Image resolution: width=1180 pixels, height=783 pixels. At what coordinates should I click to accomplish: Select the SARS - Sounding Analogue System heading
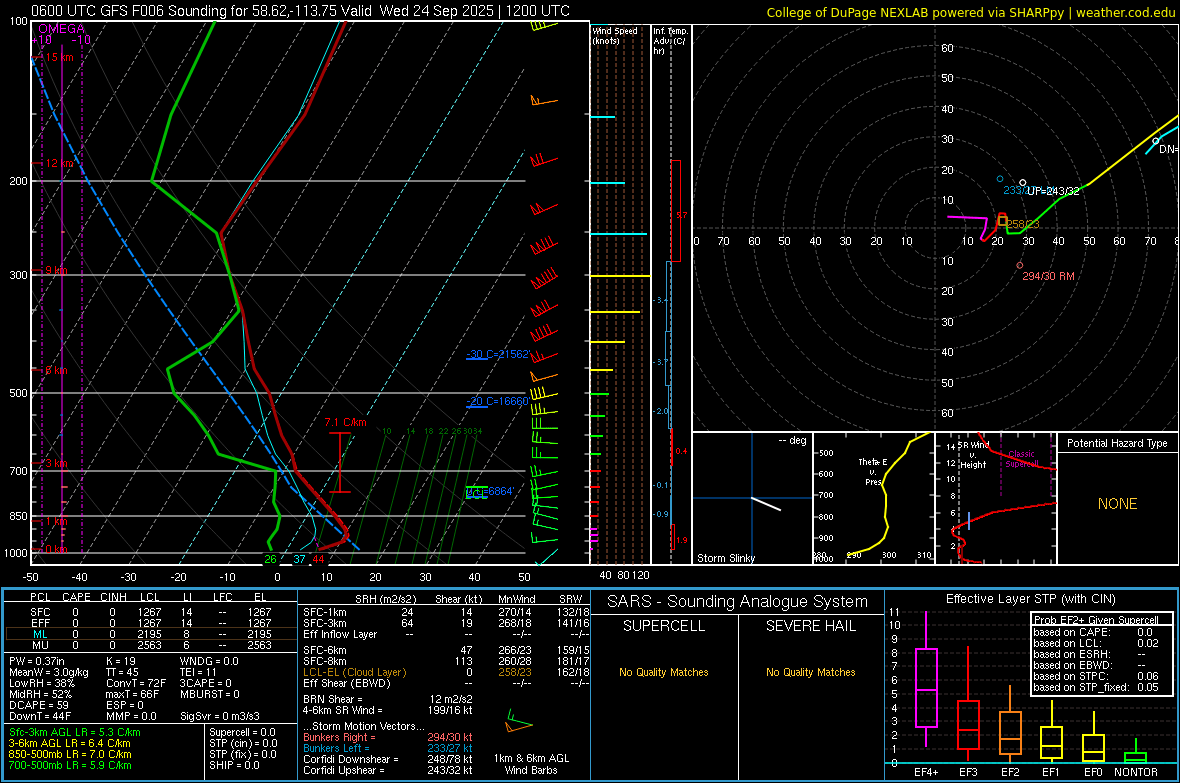738,602
